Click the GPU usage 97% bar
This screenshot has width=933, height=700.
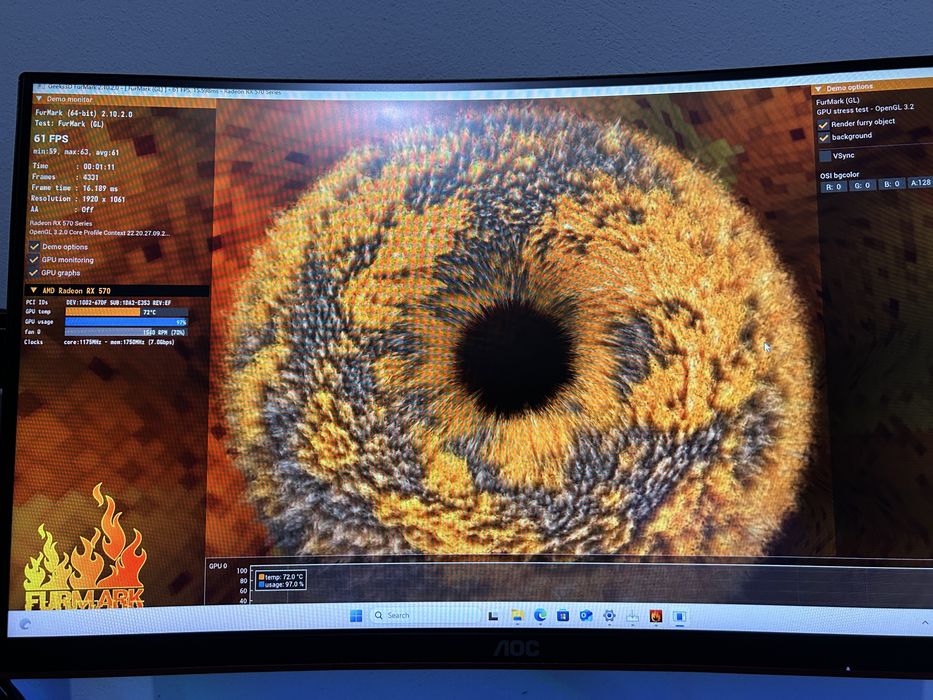point(126,322)
